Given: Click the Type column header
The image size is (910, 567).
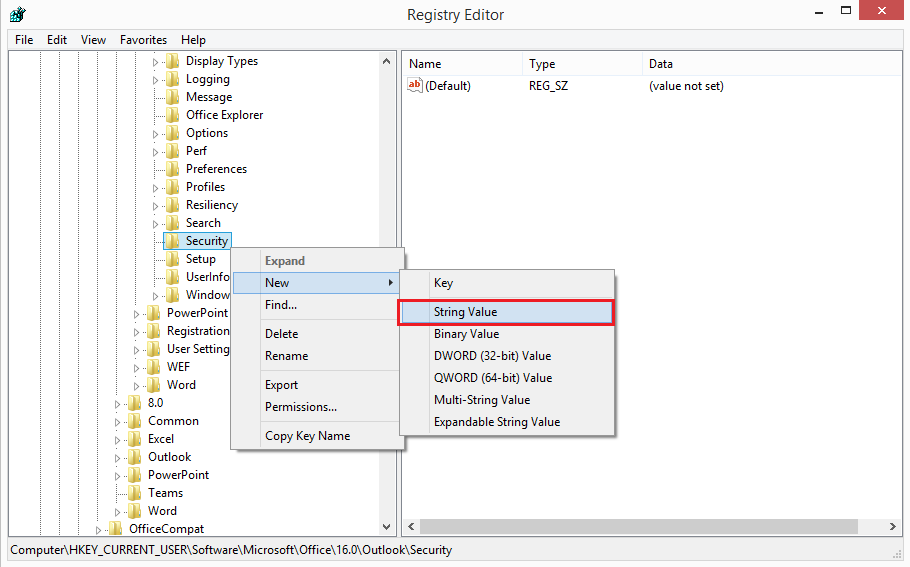Looking at the screenshot, I should [x=582, y=64].
